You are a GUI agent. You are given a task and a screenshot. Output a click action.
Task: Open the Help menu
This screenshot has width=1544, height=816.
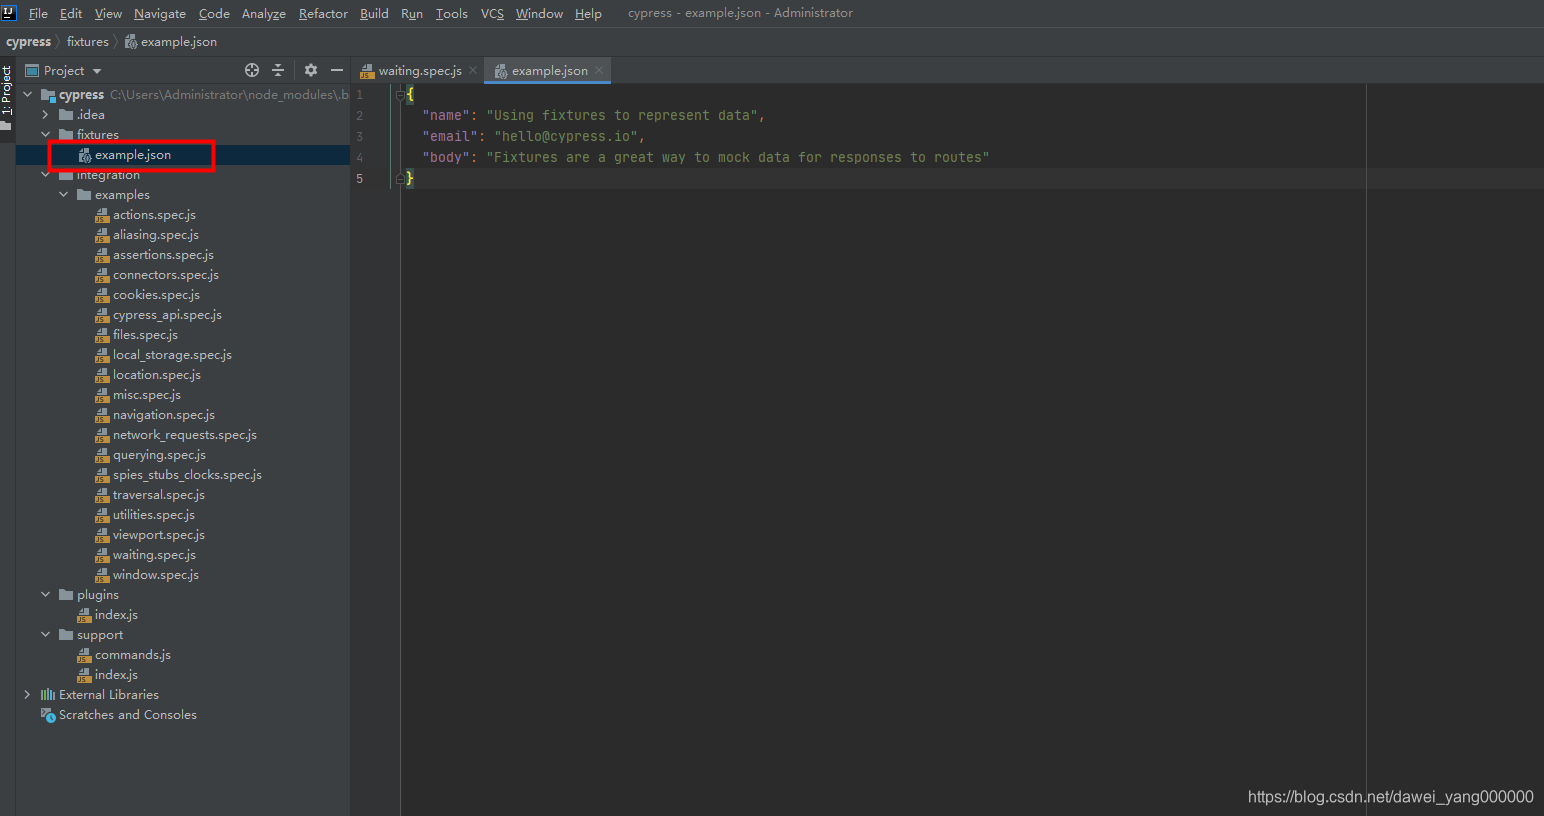point(588,13)
